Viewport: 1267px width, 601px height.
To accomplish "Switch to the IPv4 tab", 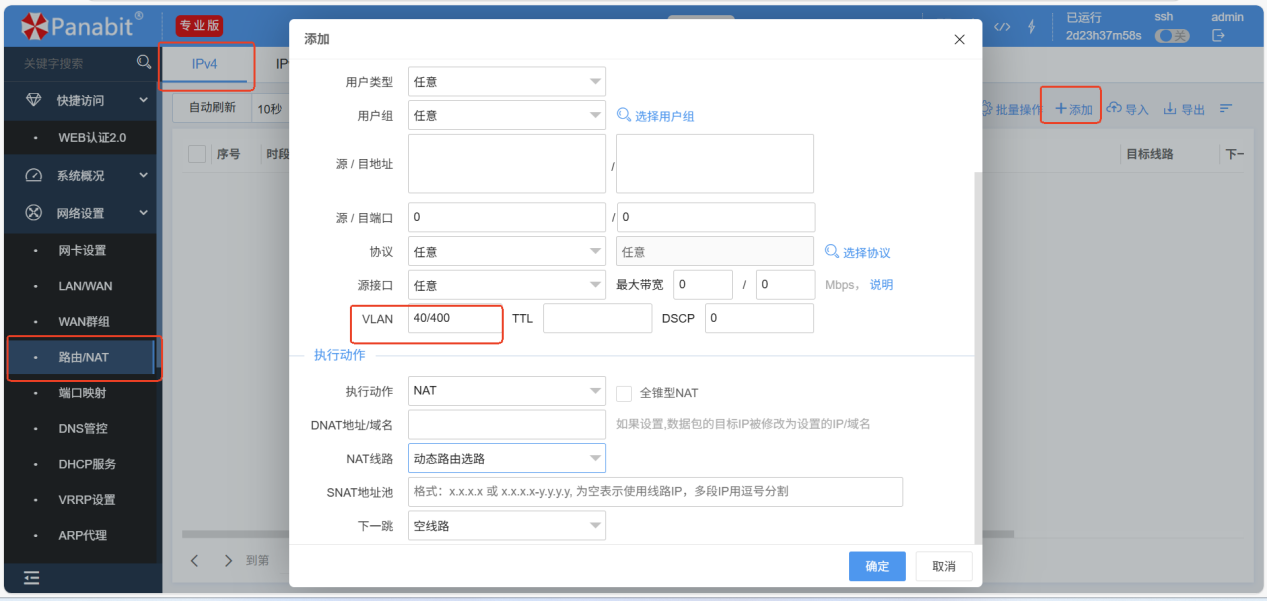I will tap(205, 64).
